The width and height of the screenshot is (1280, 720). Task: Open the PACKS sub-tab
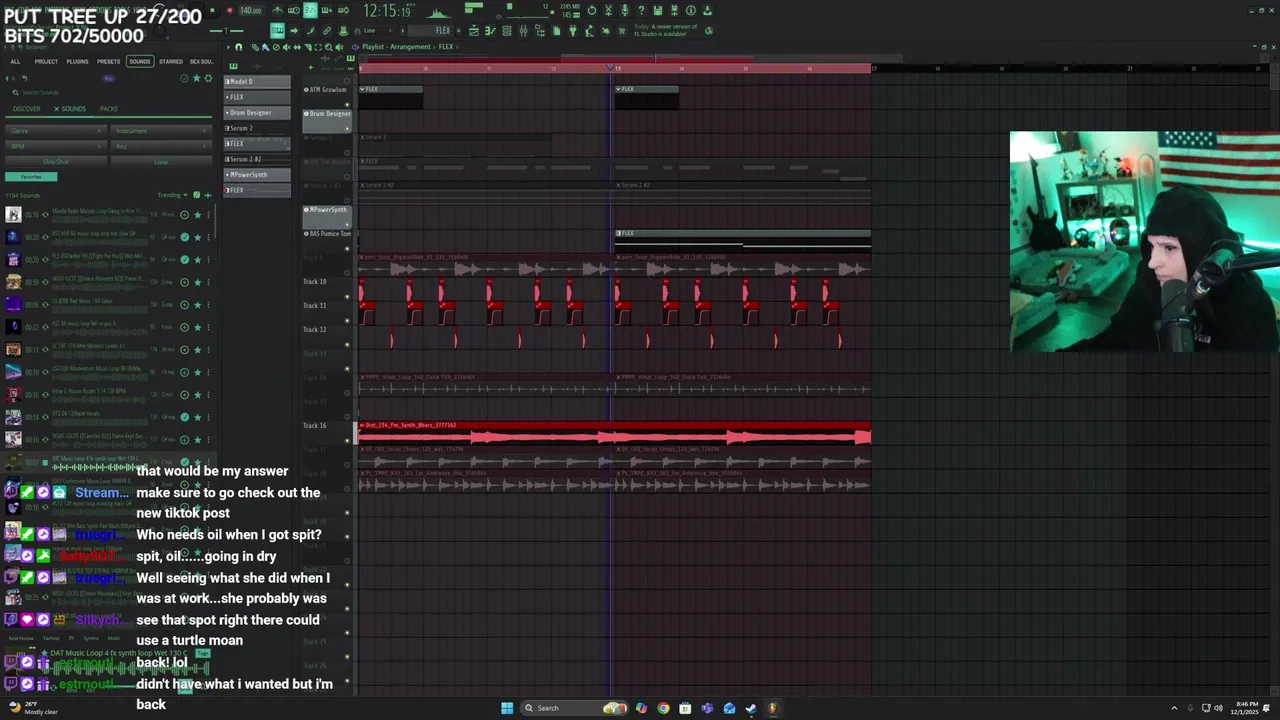(109, 109)
